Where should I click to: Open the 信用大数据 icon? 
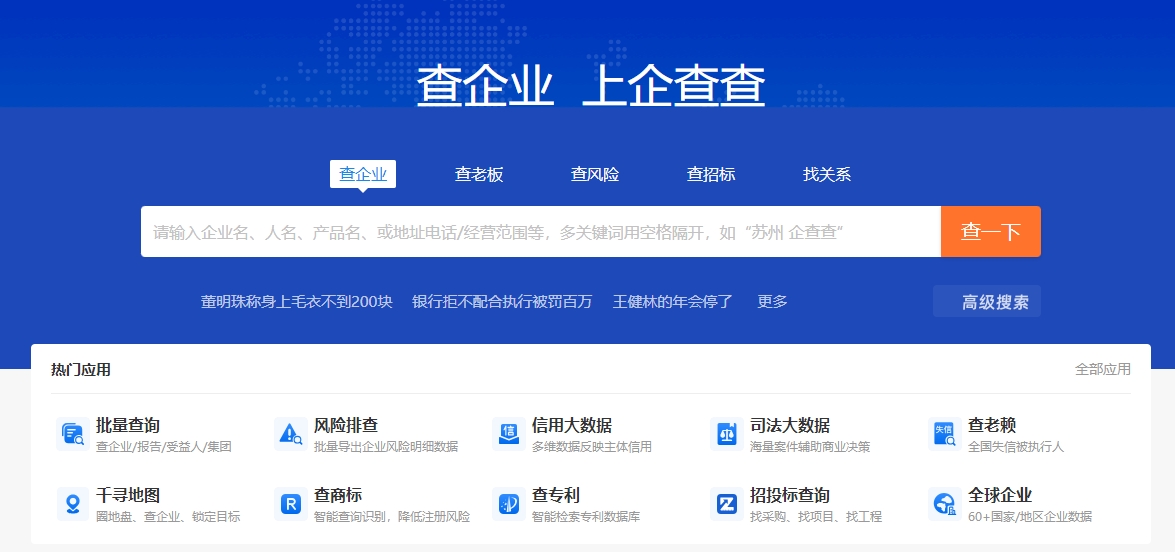pos(509,434)
